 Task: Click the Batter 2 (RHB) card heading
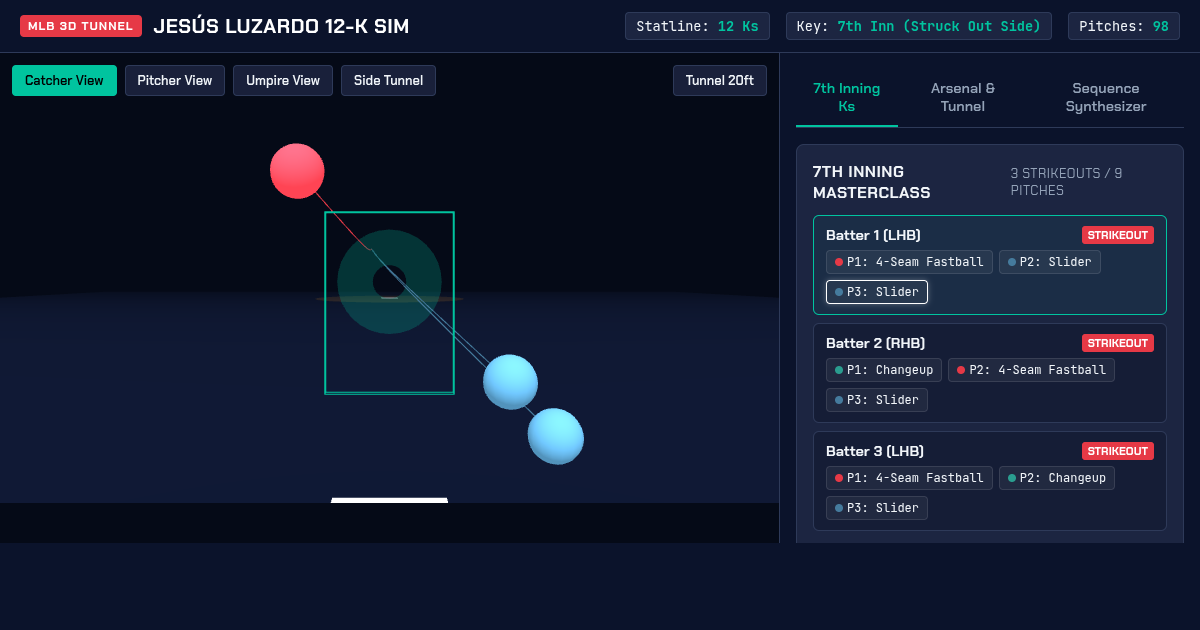pyautogui.click(x=875, y=343)
